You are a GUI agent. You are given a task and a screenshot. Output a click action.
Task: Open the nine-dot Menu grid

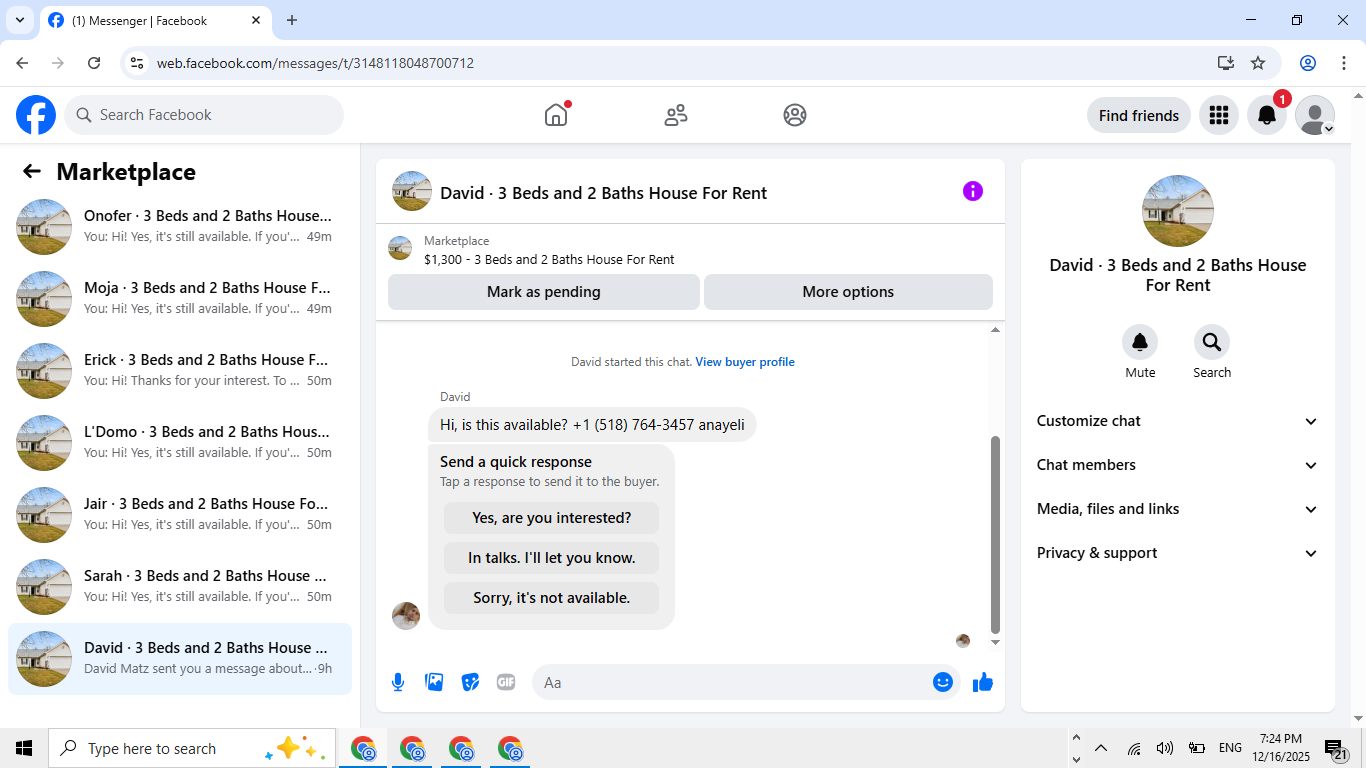click(x=1218, y=115)
